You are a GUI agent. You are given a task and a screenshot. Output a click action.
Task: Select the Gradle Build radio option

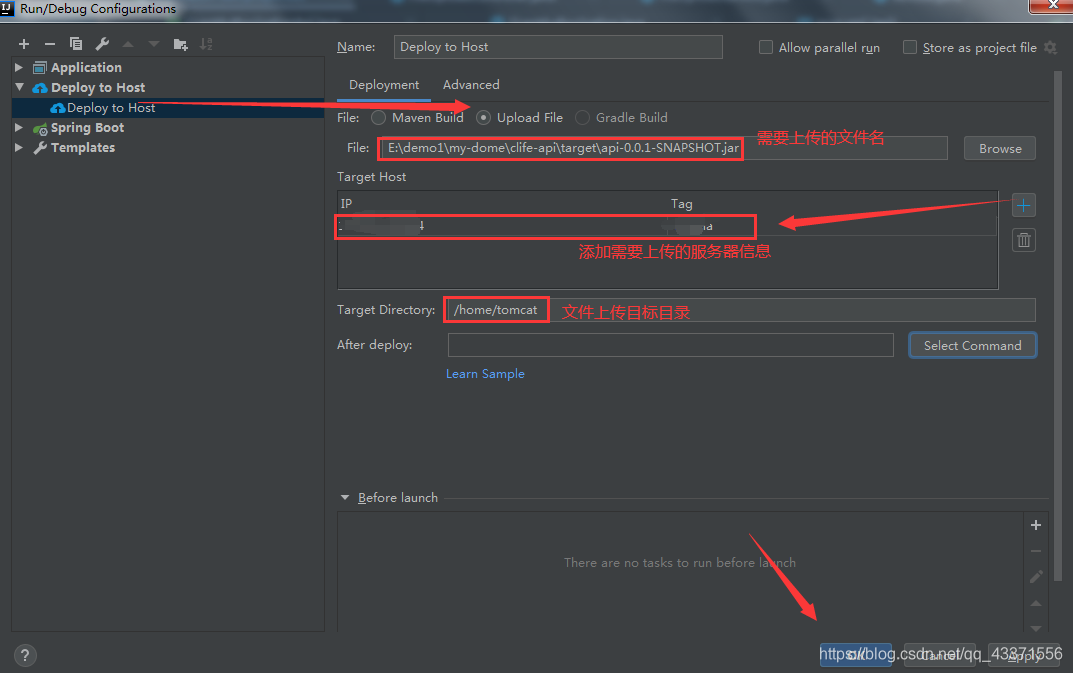coord(582,118)
